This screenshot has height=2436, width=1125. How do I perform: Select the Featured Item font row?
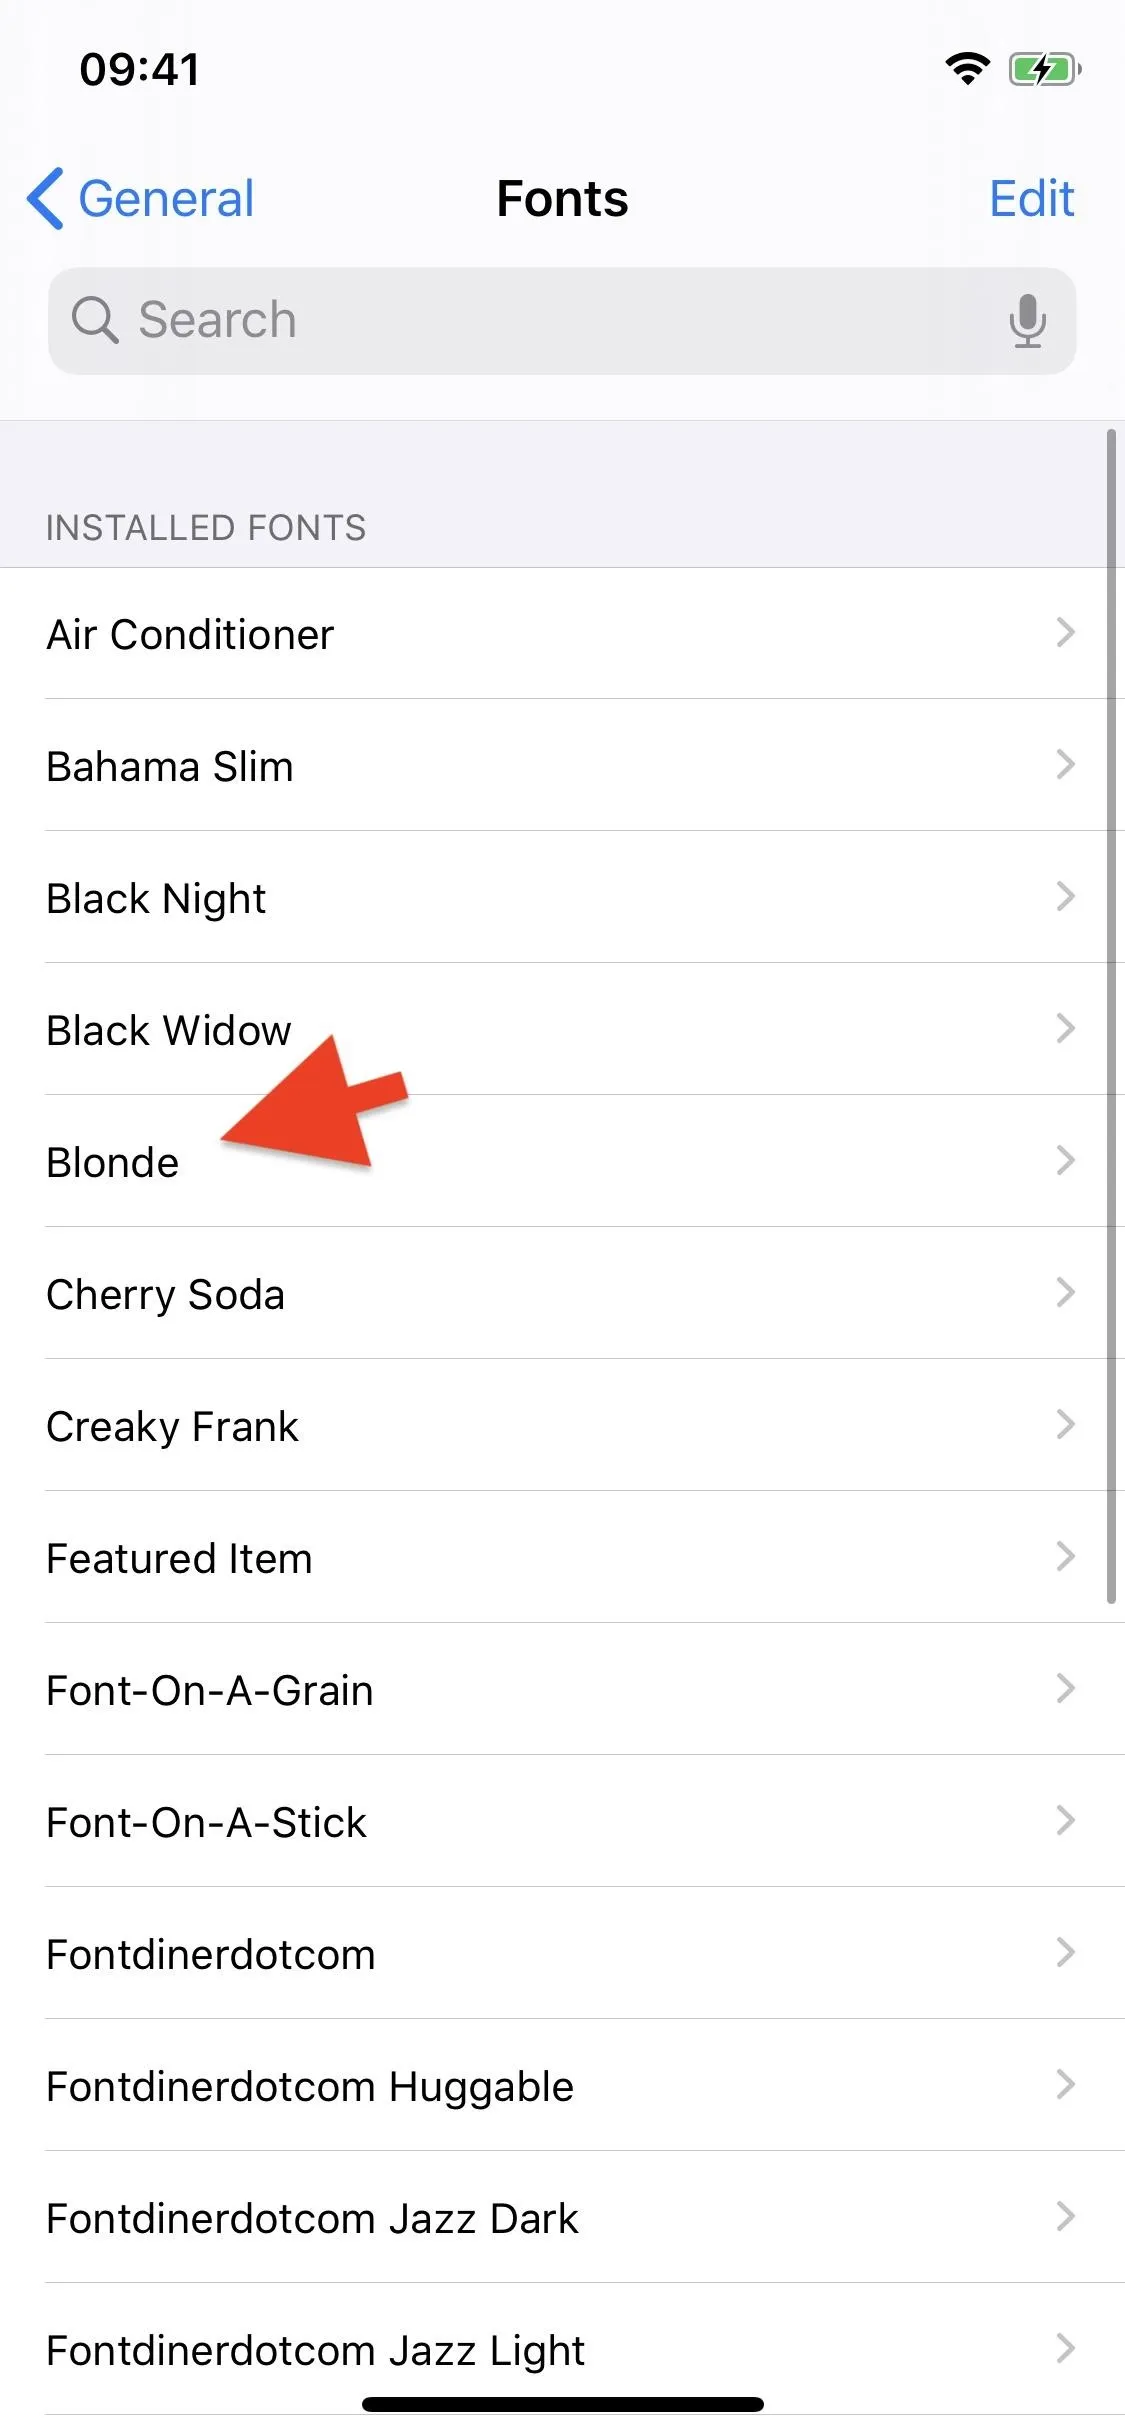[x=562, y=1557]
